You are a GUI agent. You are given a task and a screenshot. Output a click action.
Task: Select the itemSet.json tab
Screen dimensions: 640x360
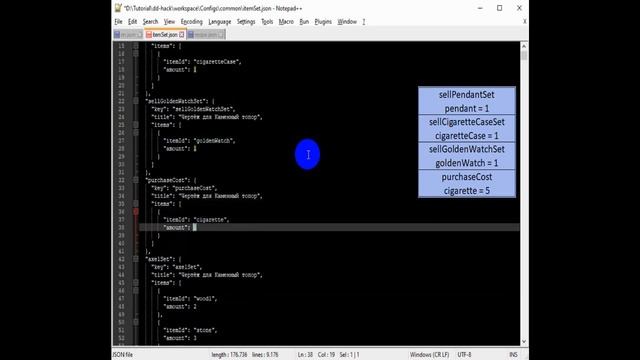click(165, 35)
